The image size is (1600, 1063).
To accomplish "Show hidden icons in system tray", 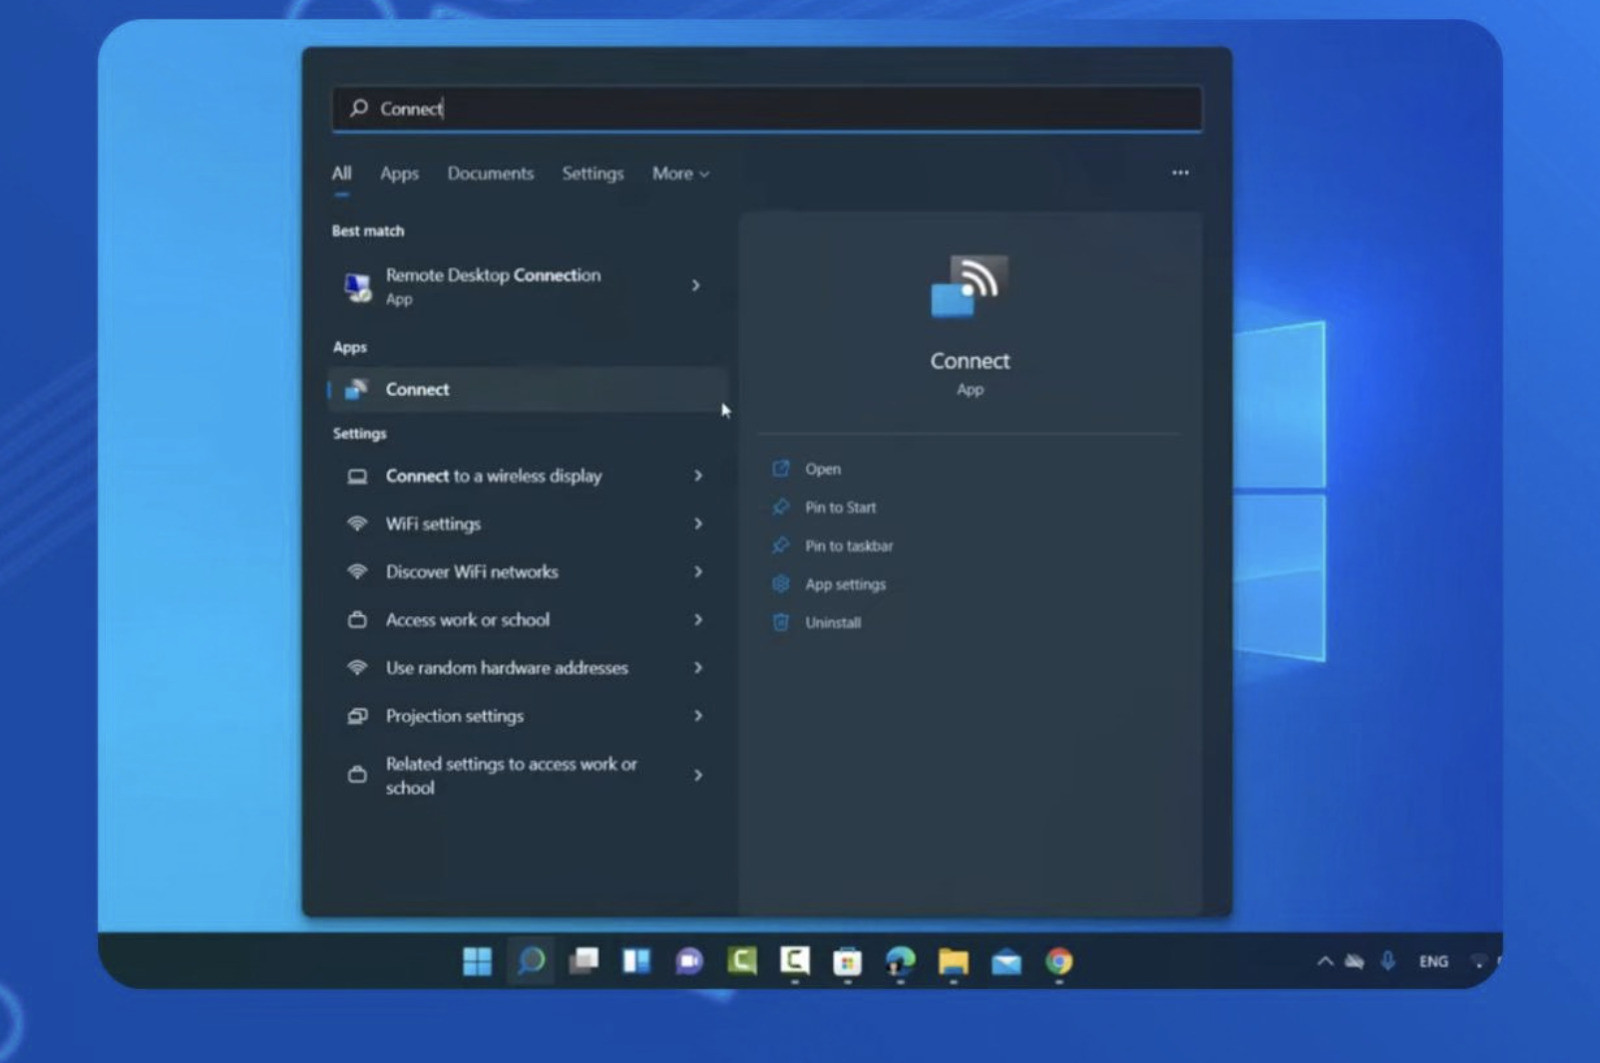I will [1325, 961].
